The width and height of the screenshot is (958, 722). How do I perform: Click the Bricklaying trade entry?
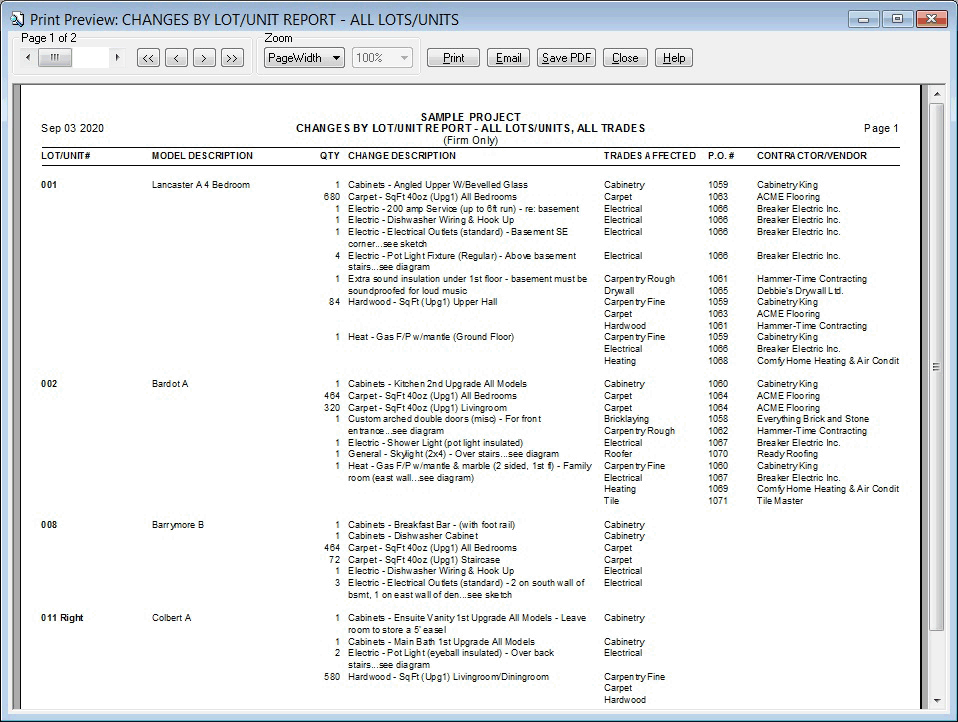click(627, 419)
